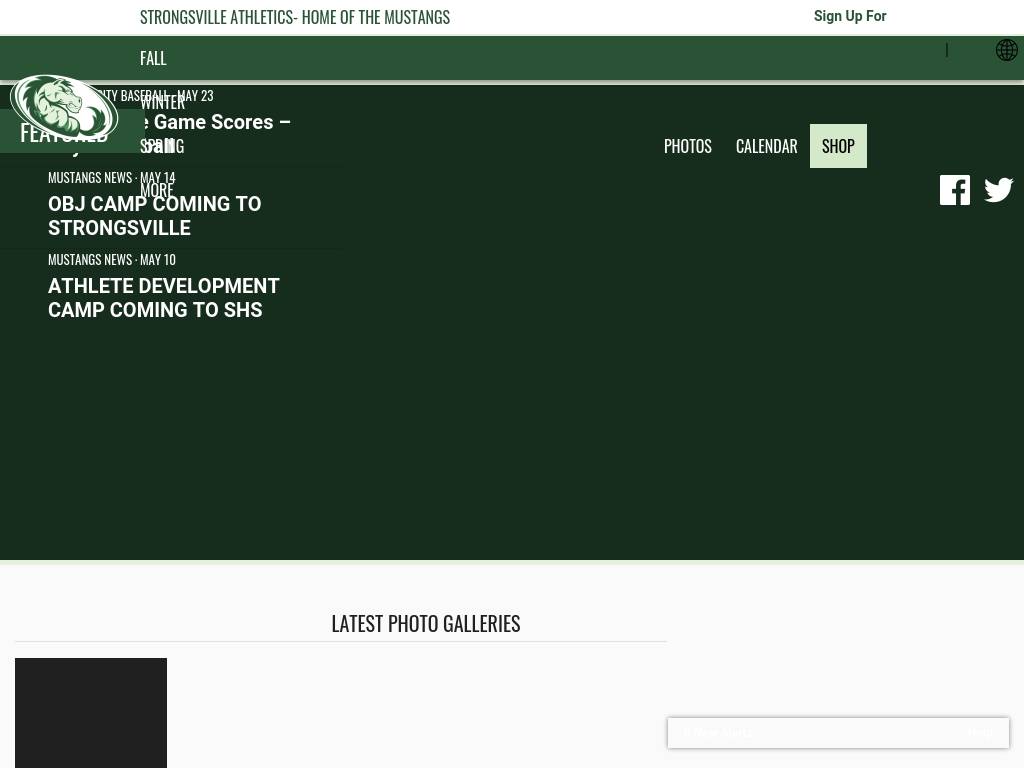
Task: Expand the Fall sports menu
Action: coord(153,59)
